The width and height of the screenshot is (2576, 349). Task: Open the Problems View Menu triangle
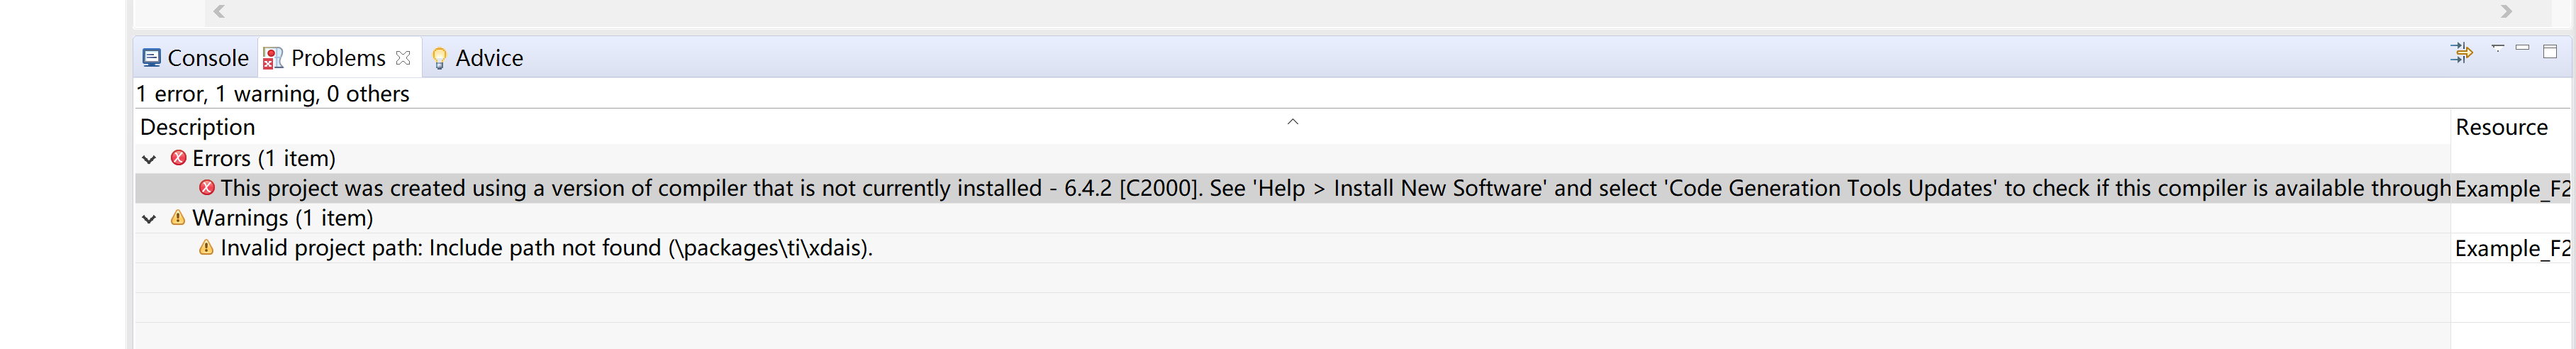(x=2497, y=48)
